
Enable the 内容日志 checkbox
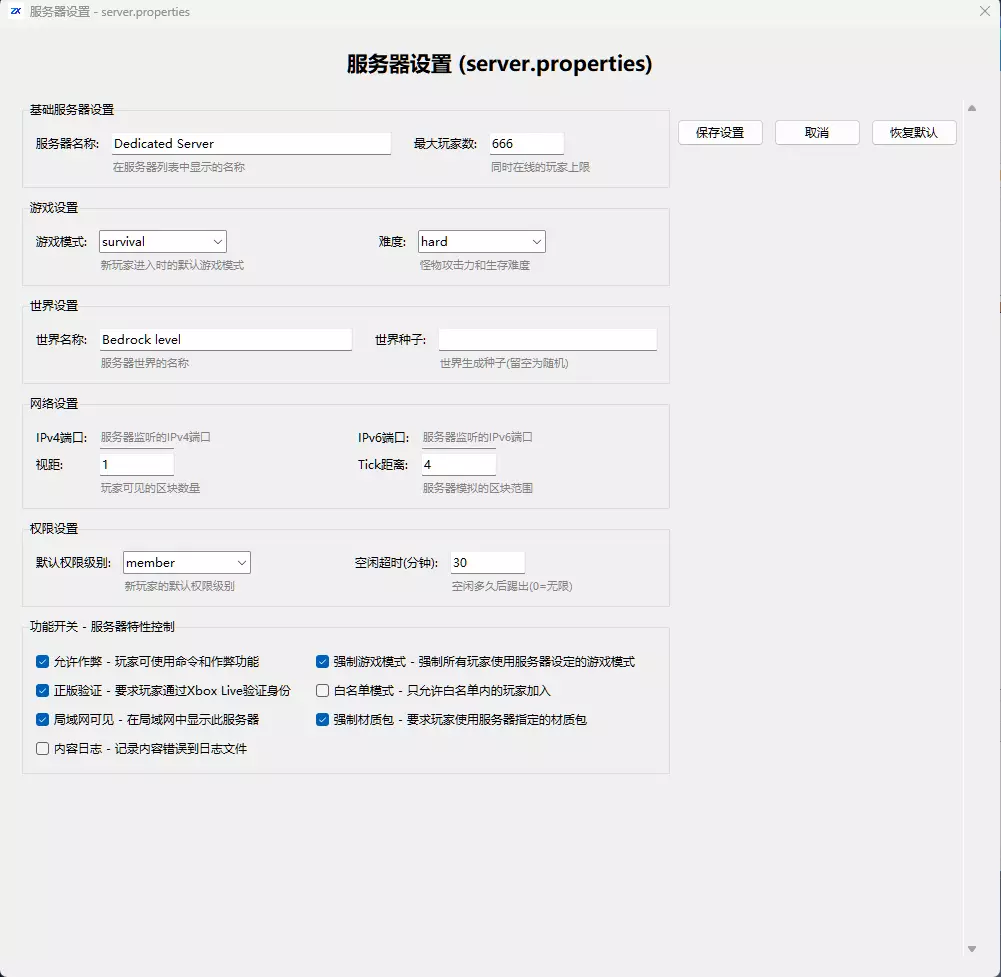[x=43, y=748]
